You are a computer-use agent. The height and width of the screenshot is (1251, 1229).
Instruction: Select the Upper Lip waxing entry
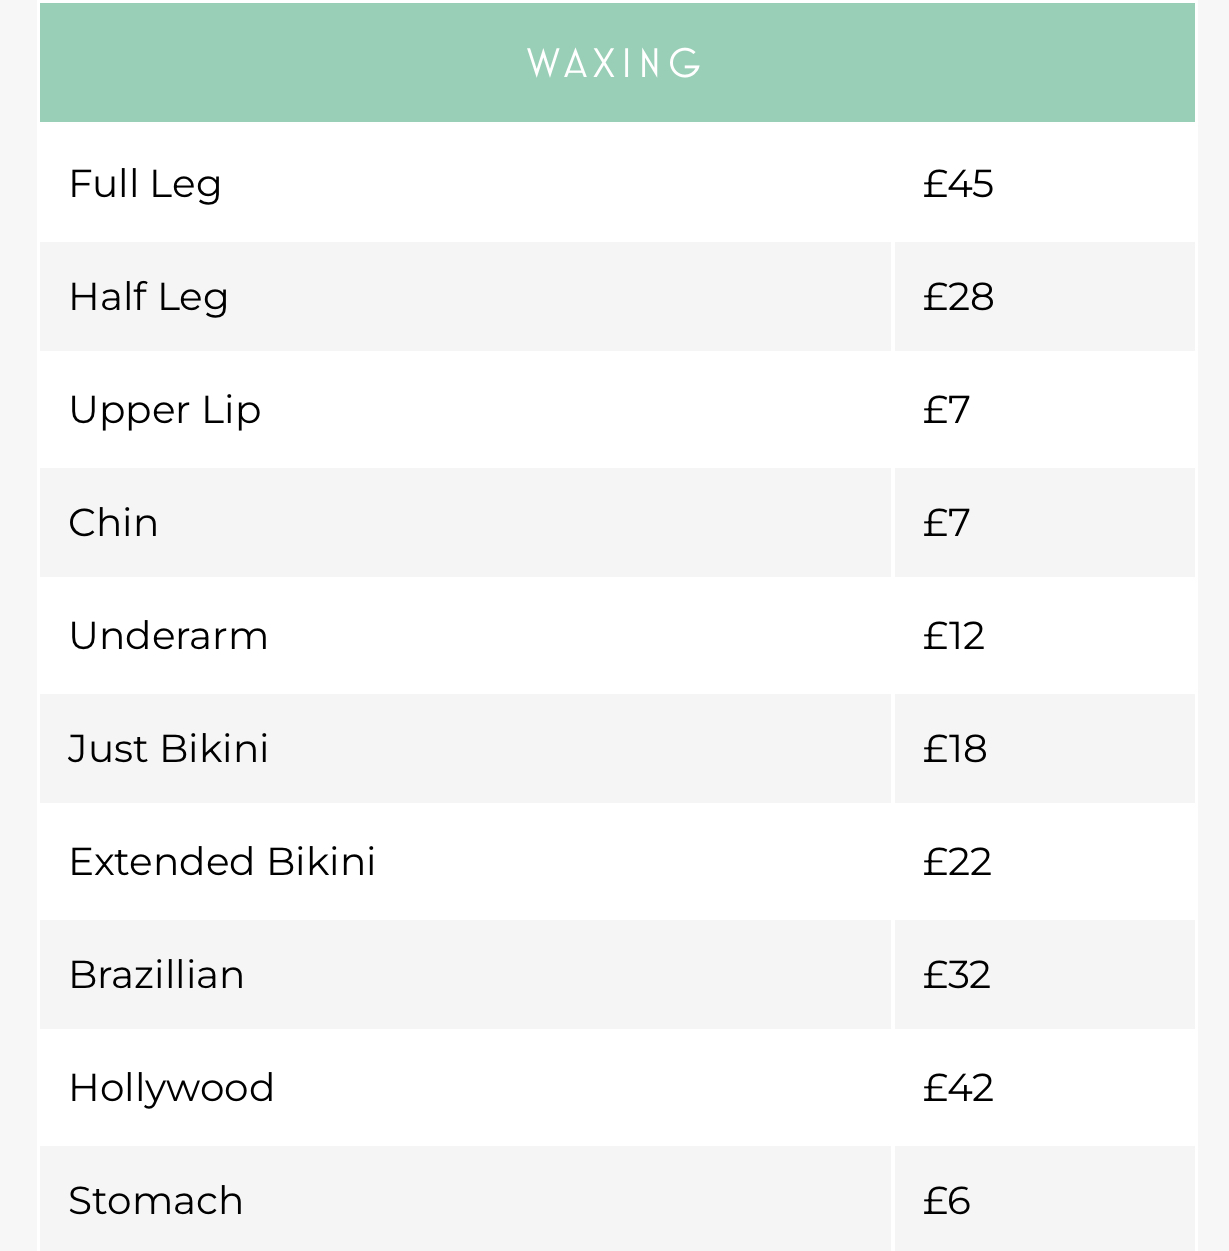(x=165, y=411)
